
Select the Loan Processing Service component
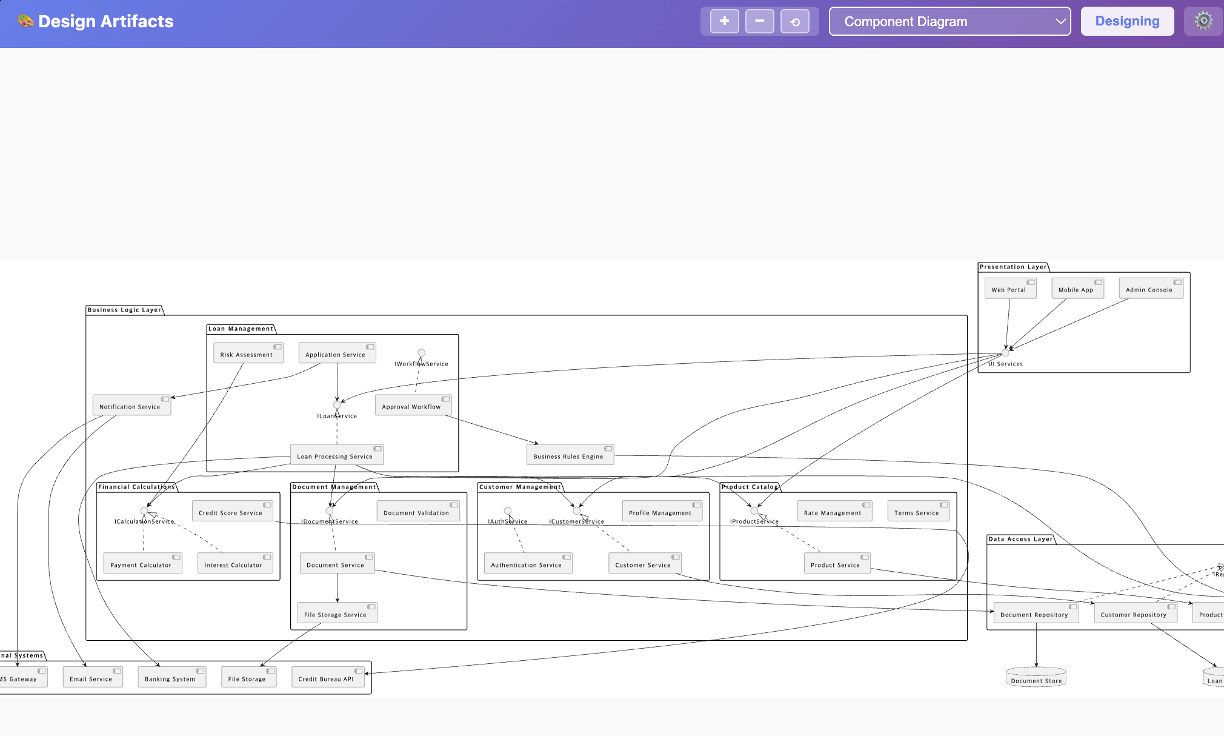tap(337, 455)
